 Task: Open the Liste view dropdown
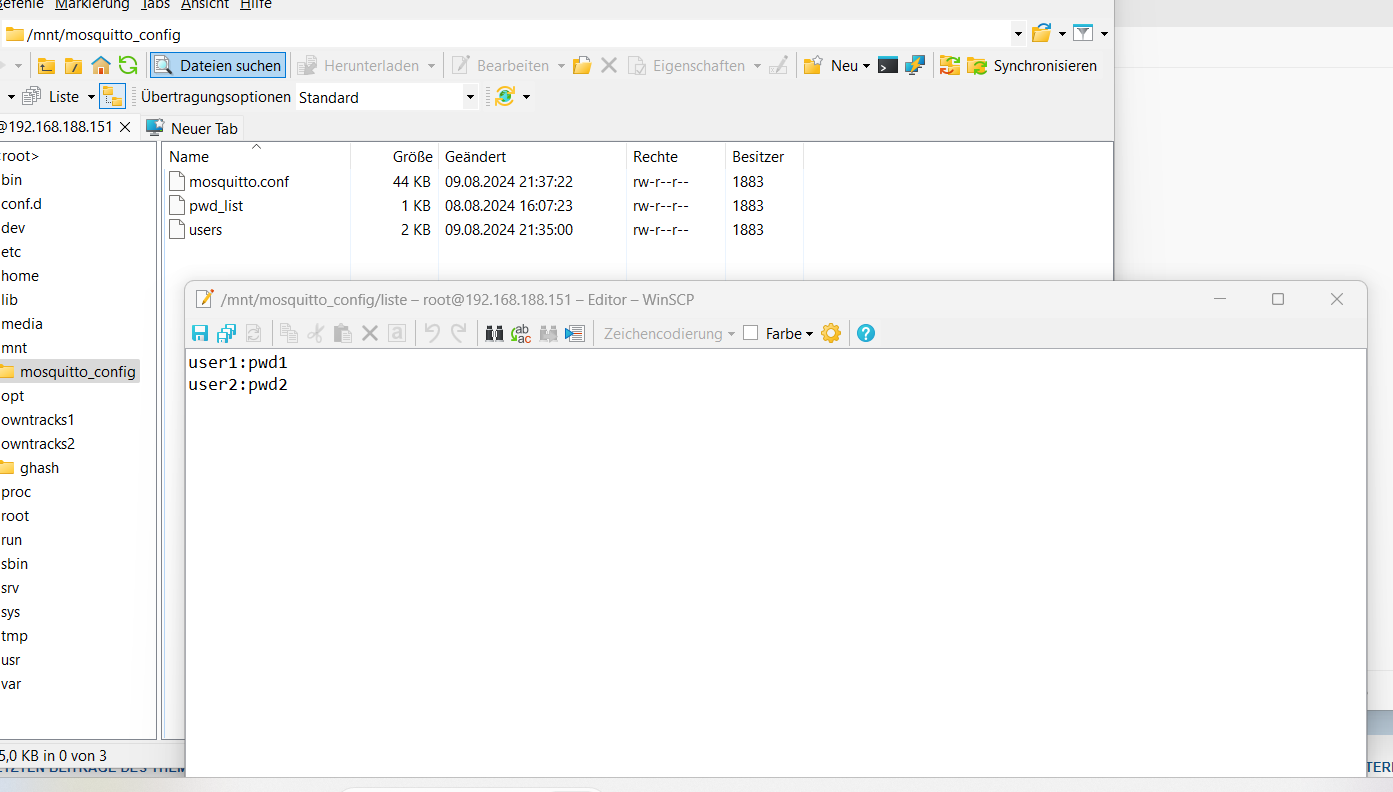(91, 97)
